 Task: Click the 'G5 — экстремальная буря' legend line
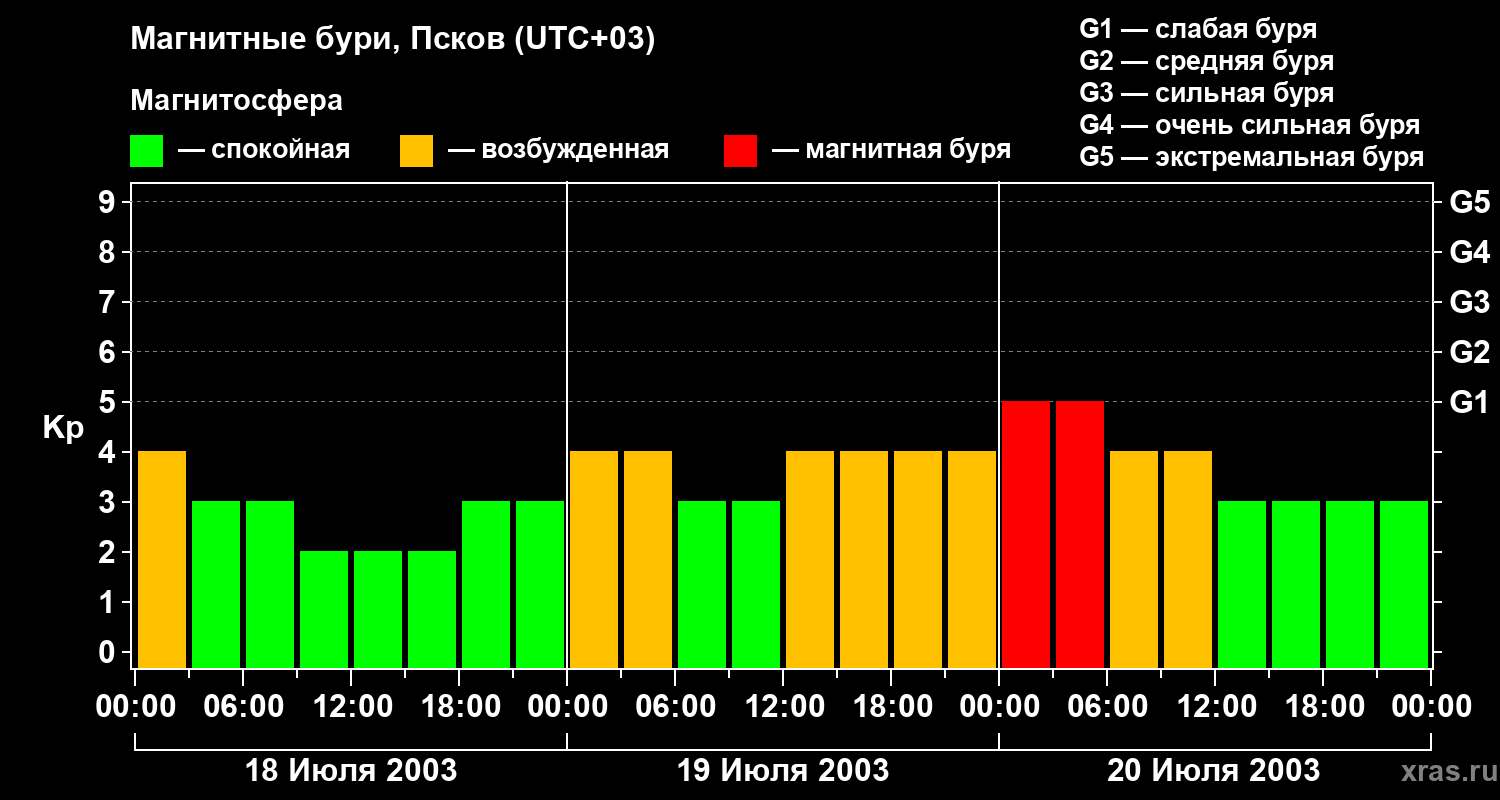click(1252, 157)
